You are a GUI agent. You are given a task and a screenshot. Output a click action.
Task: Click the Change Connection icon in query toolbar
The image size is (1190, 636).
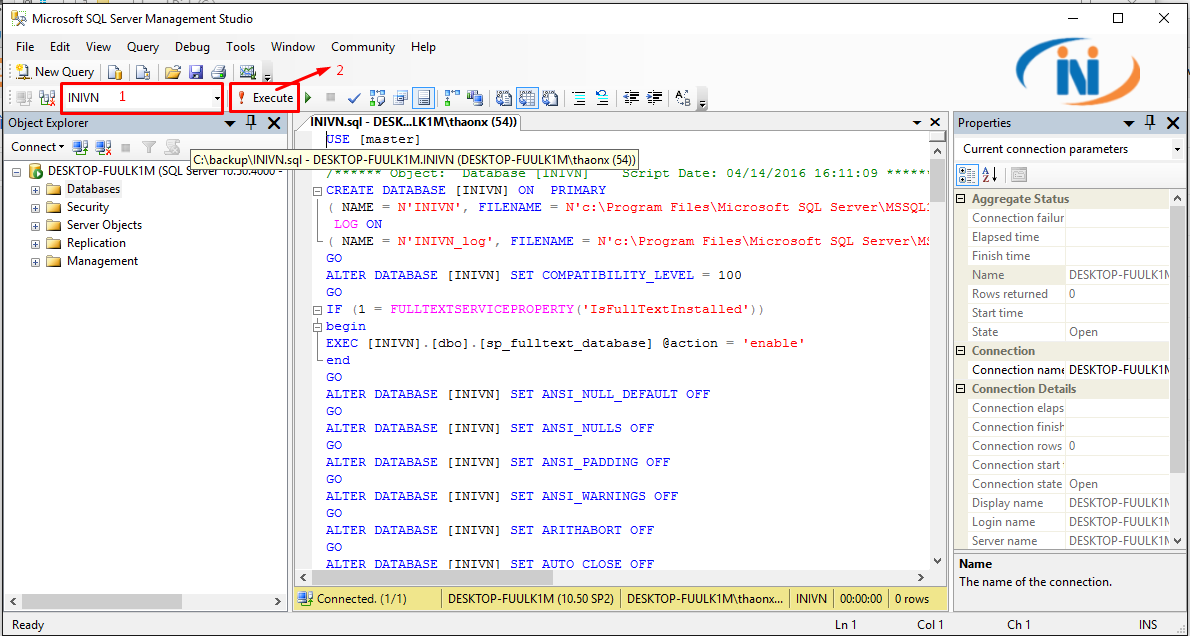47,98
